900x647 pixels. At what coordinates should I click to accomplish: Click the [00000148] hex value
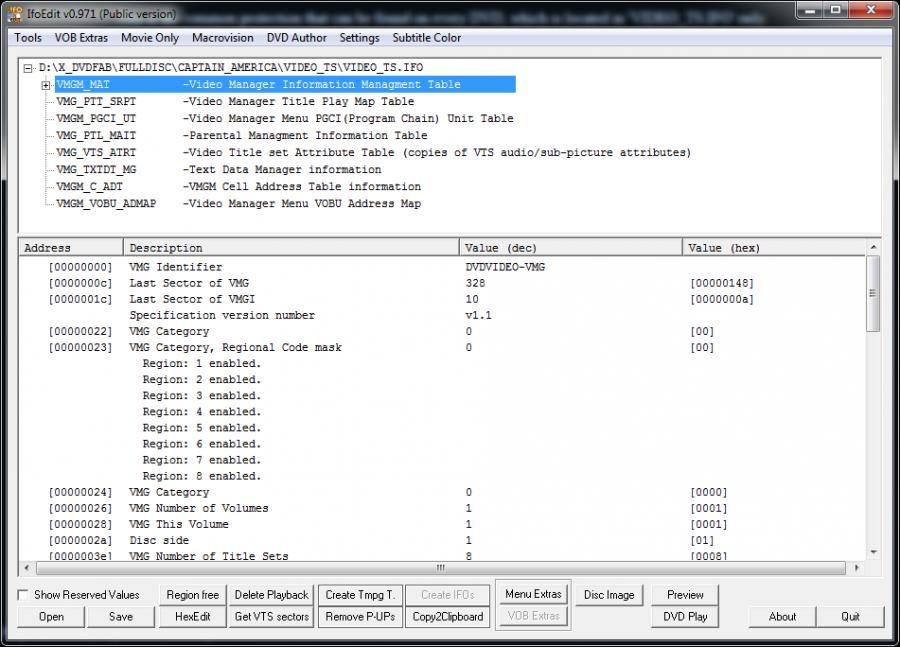[x=722, y=283]
